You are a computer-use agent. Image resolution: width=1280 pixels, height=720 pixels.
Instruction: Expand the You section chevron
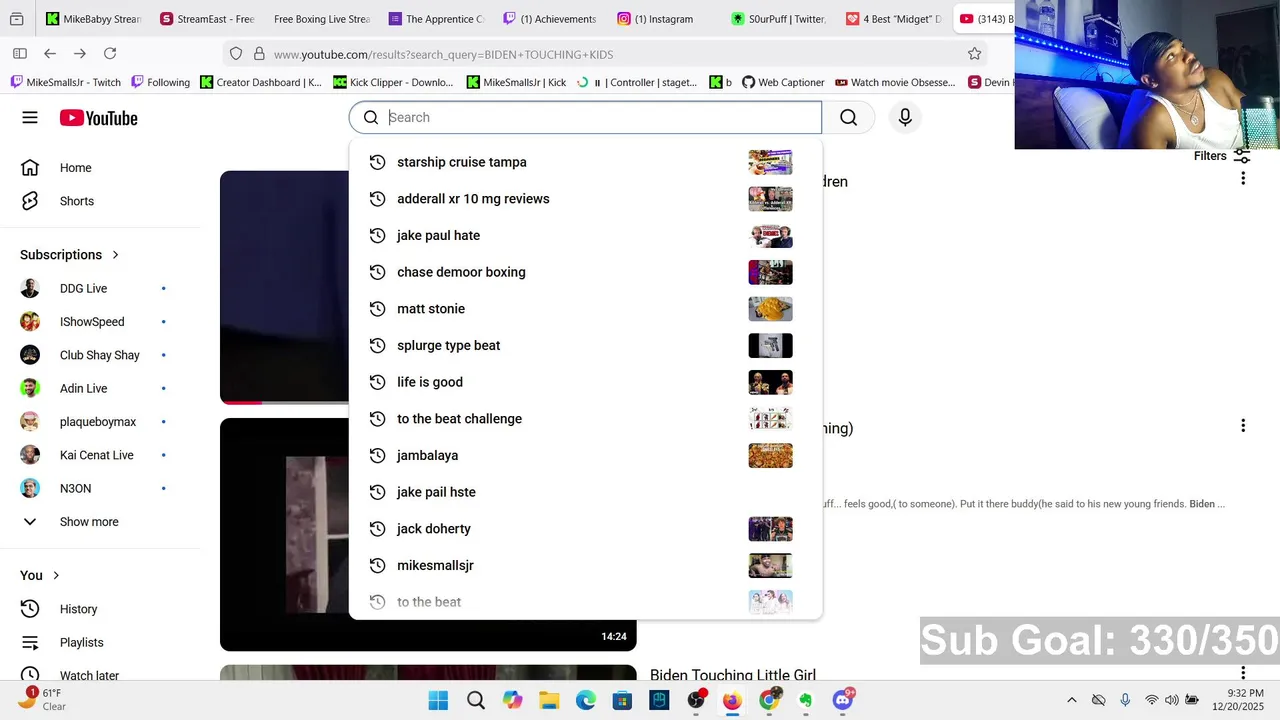click(56, 575)
